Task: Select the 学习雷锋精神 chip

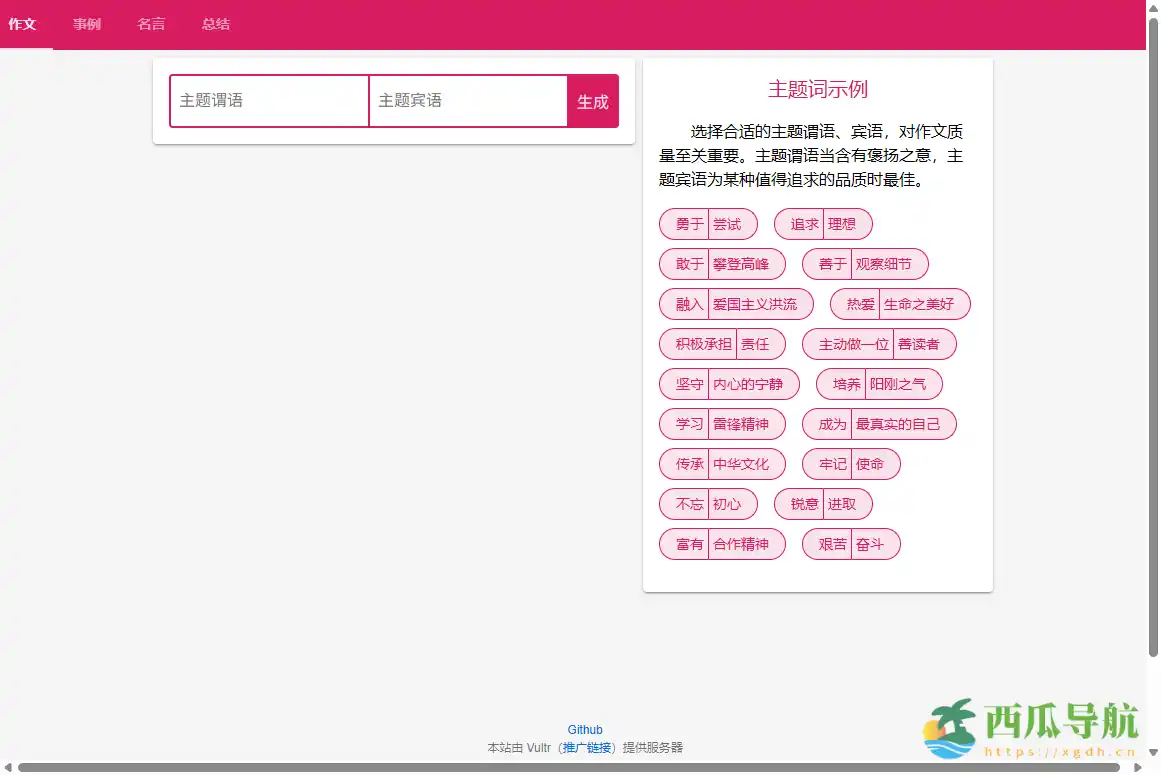Action: click(721, 423)
